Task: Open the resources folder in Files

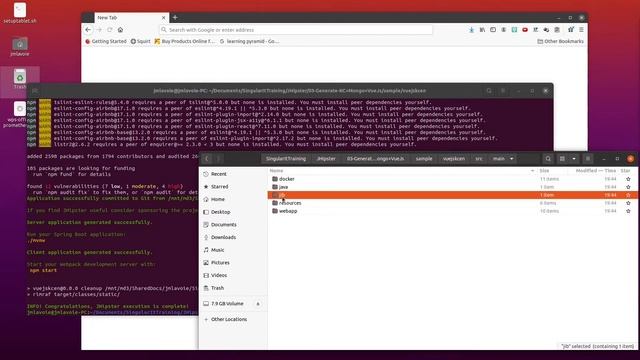Action: [290, 203]
